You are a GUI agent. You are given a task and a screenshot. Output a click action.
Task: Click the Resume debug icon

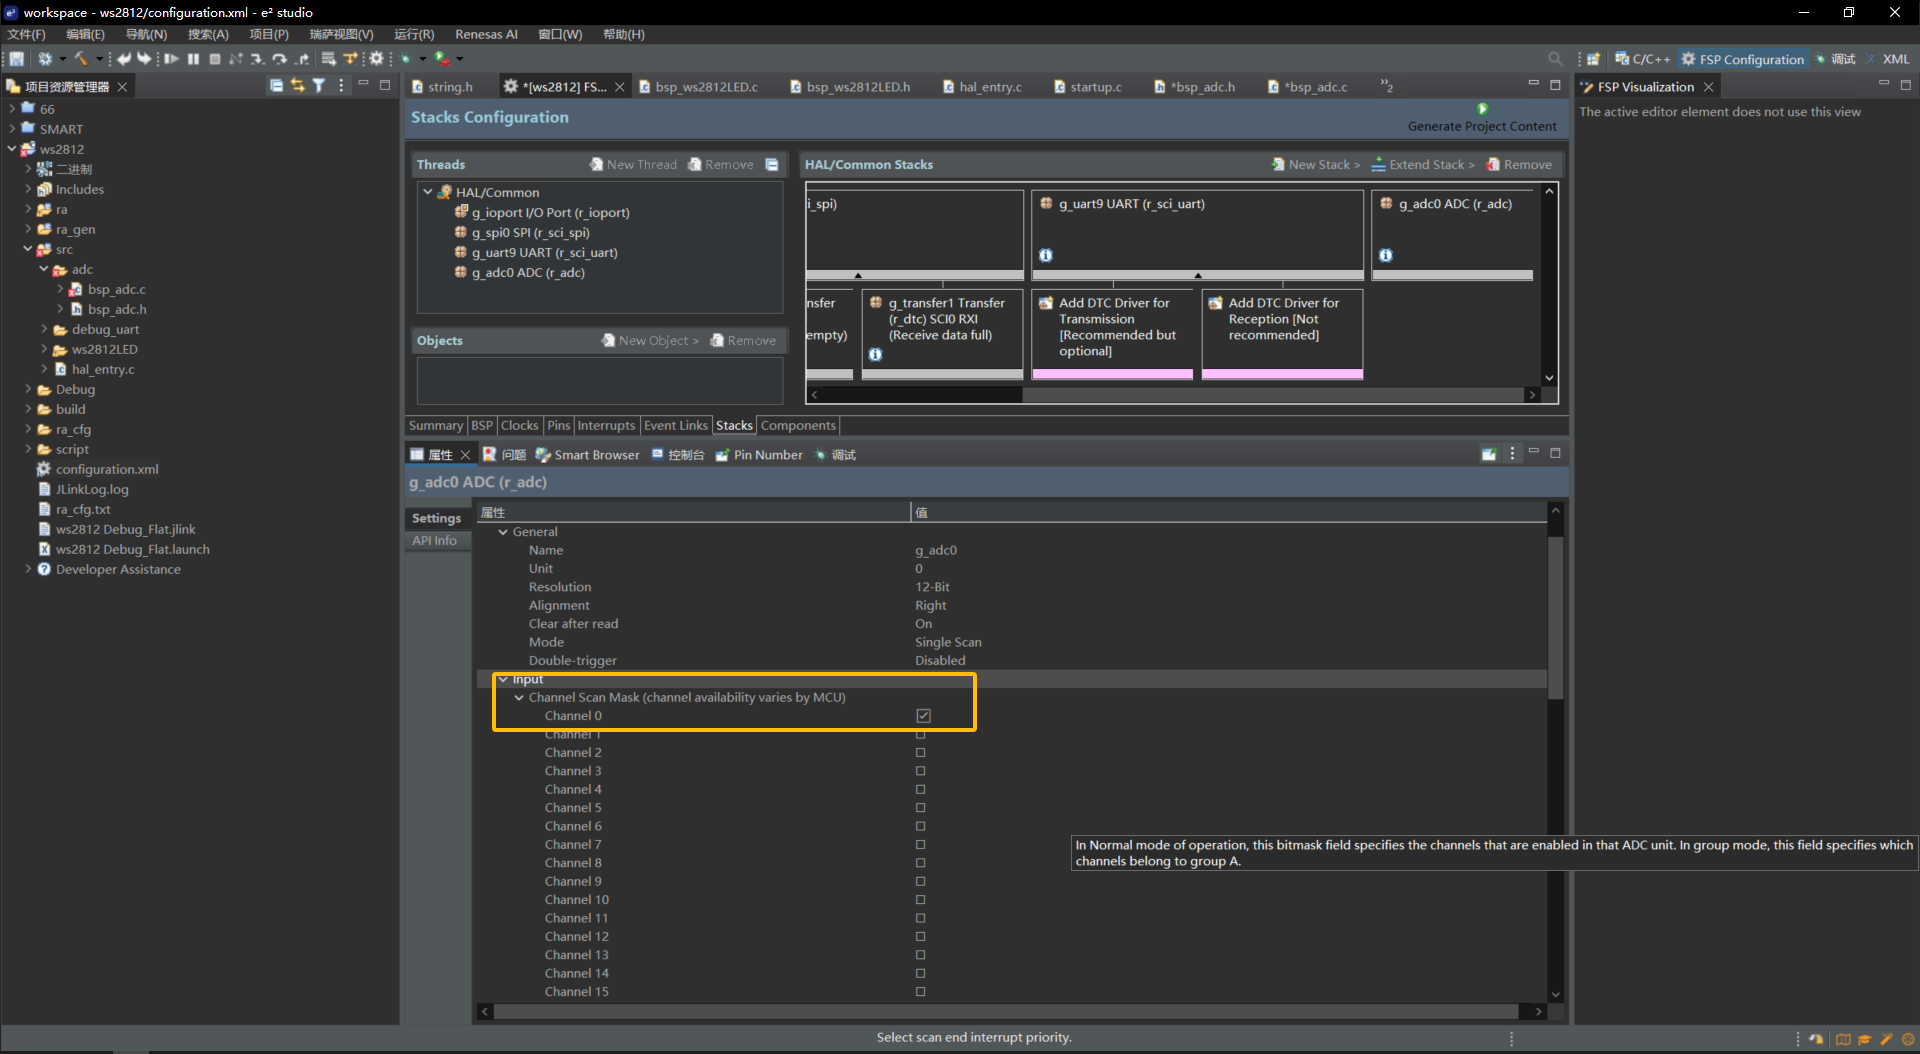[171, 59]
